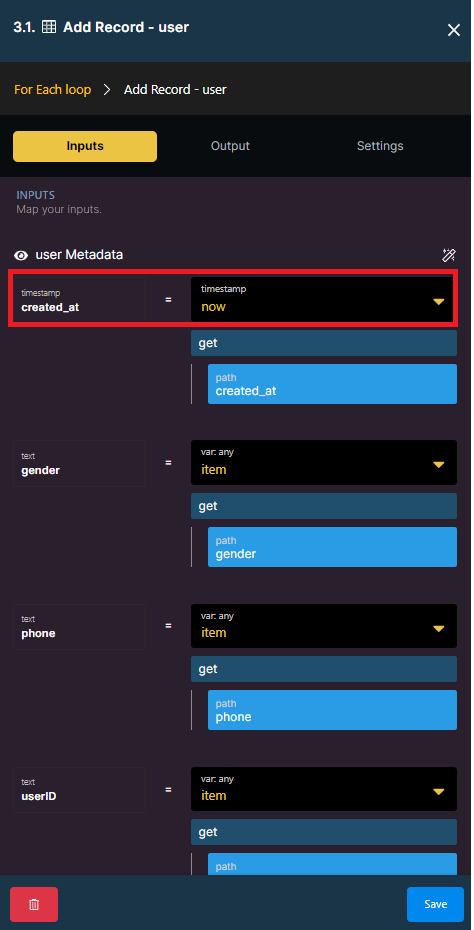The height and width of the screenshot is (930, 474).
Task: Toggle user Metadata visibility eye
Action: (x=21, y=255)
